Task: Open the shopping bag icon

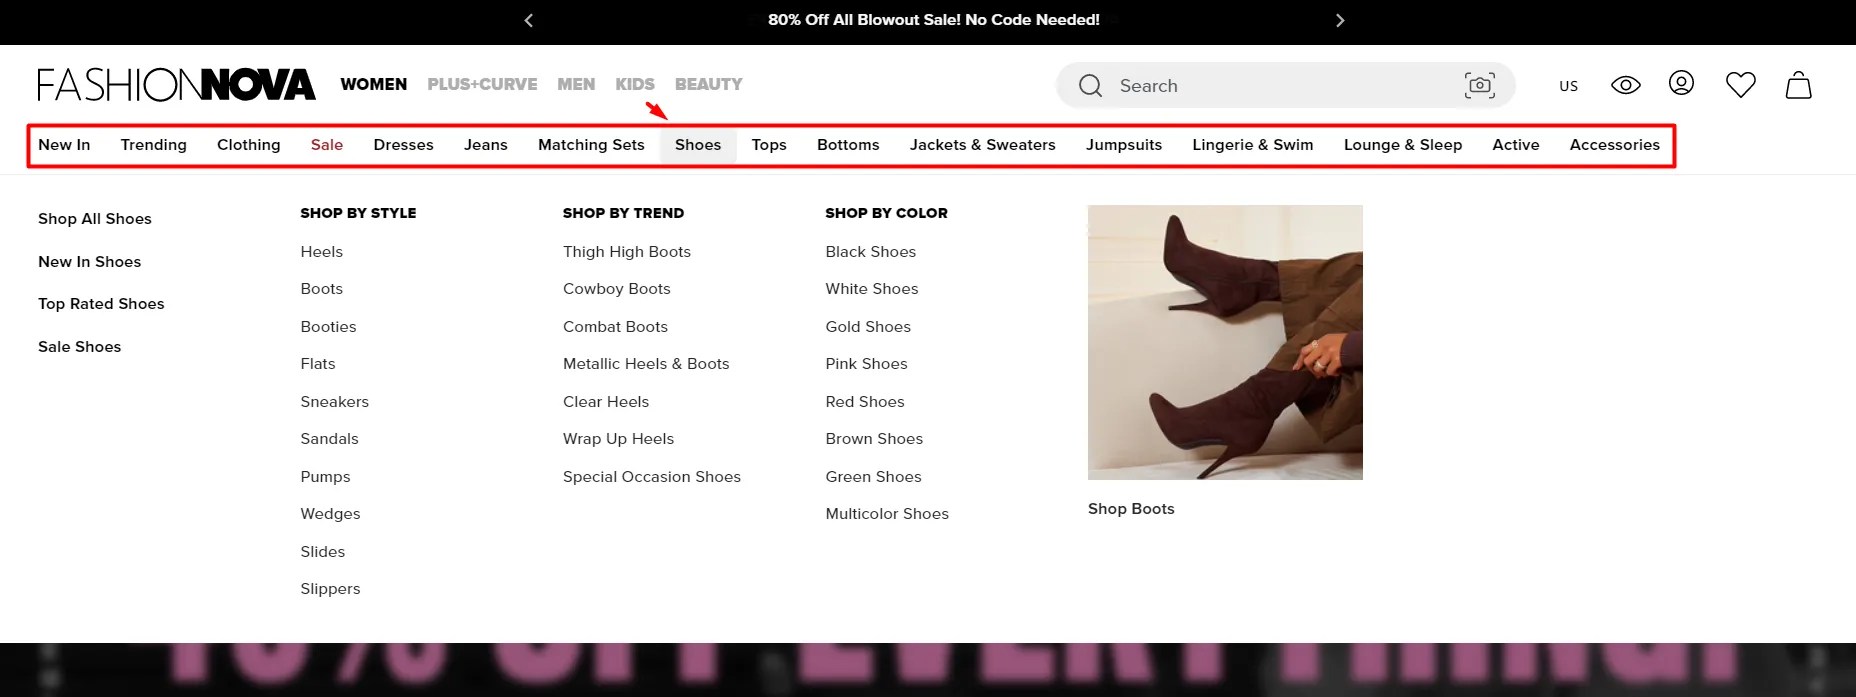Action: (1799, 85)
